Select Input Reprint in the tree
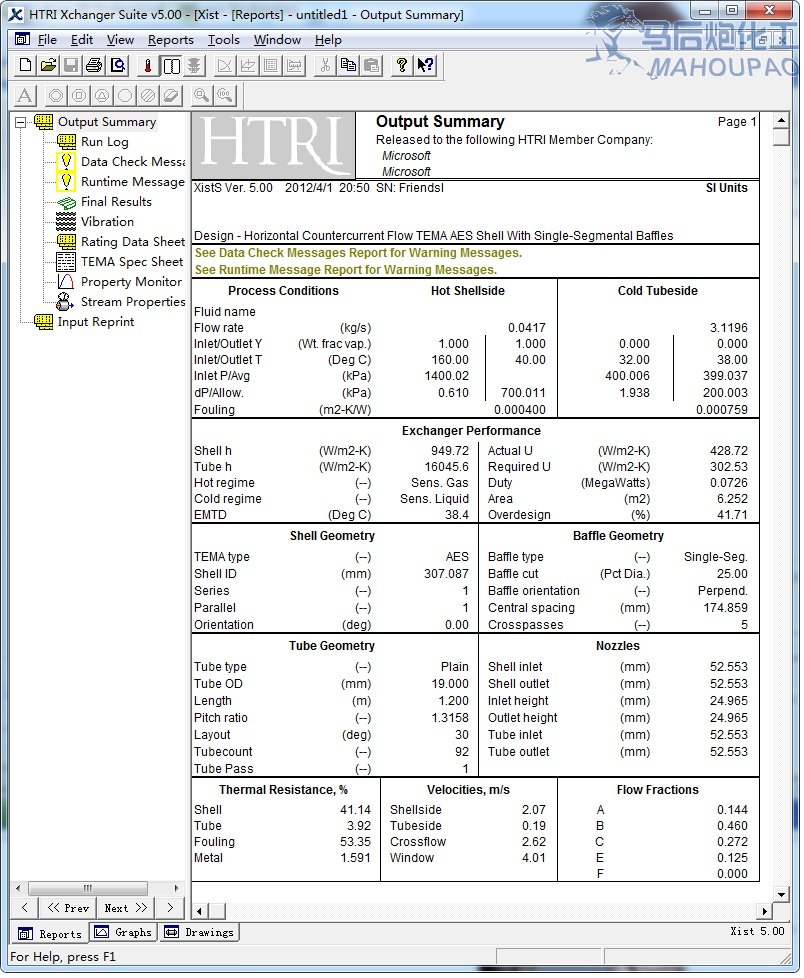The width and height of the screenshot is (804, 978). pyautogui.click(x=95, y=322)
